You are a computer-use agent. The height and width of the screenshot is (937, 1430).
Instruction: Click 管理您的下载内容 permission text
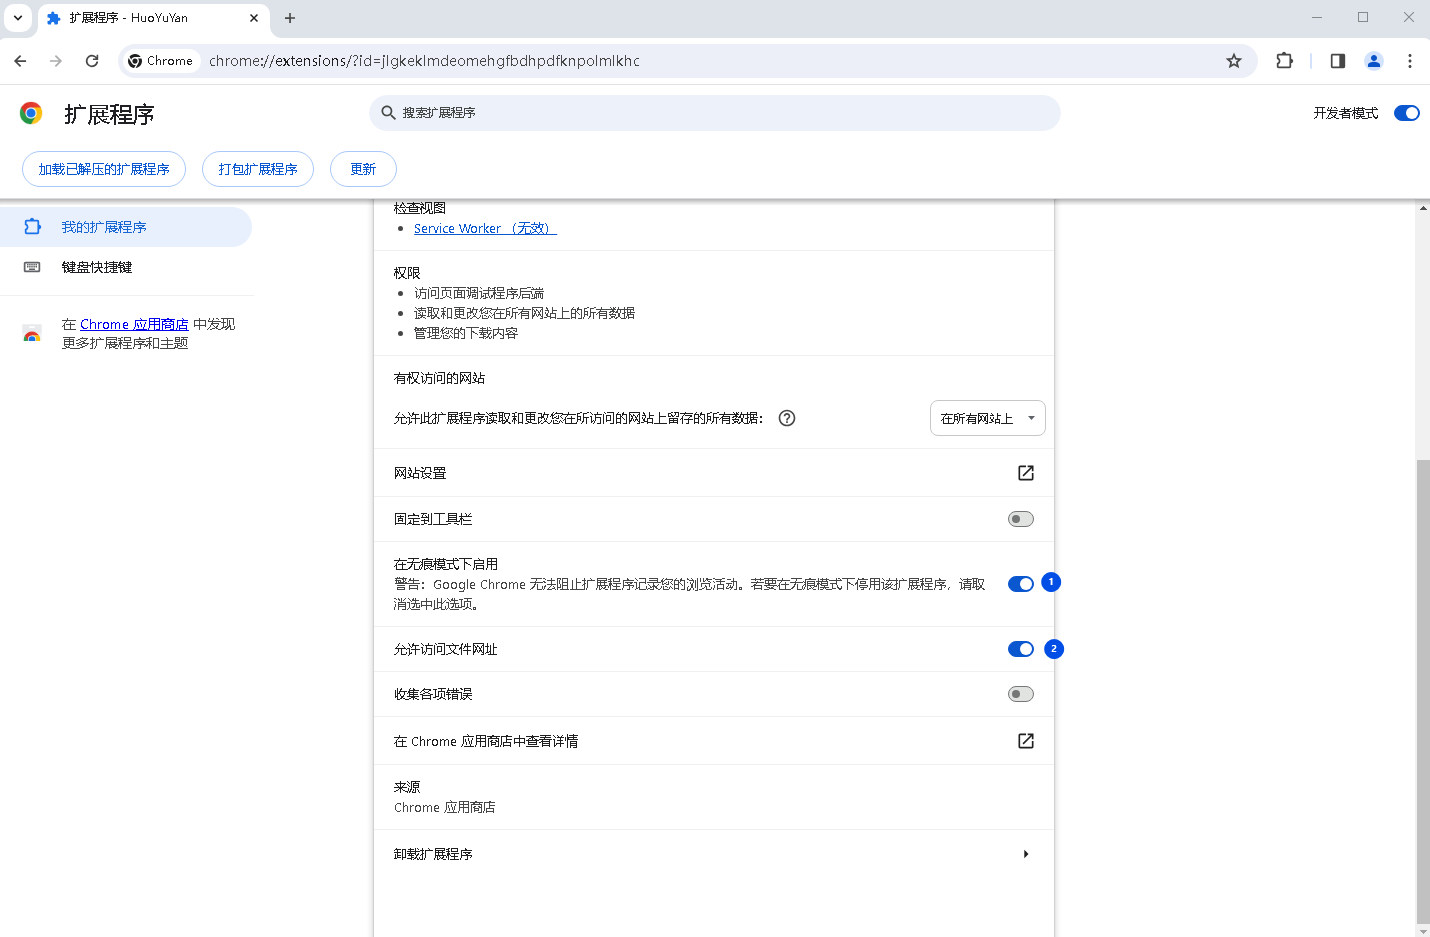(466, 333)
